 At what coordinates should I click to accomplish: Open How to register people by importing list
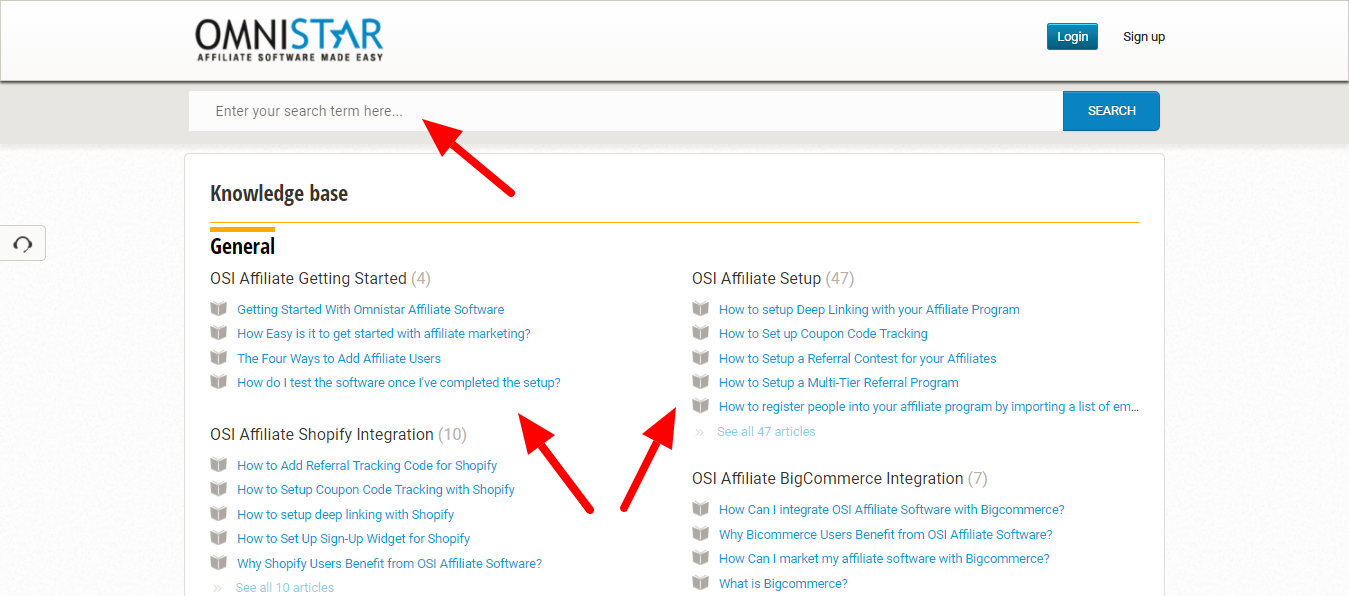929,407
